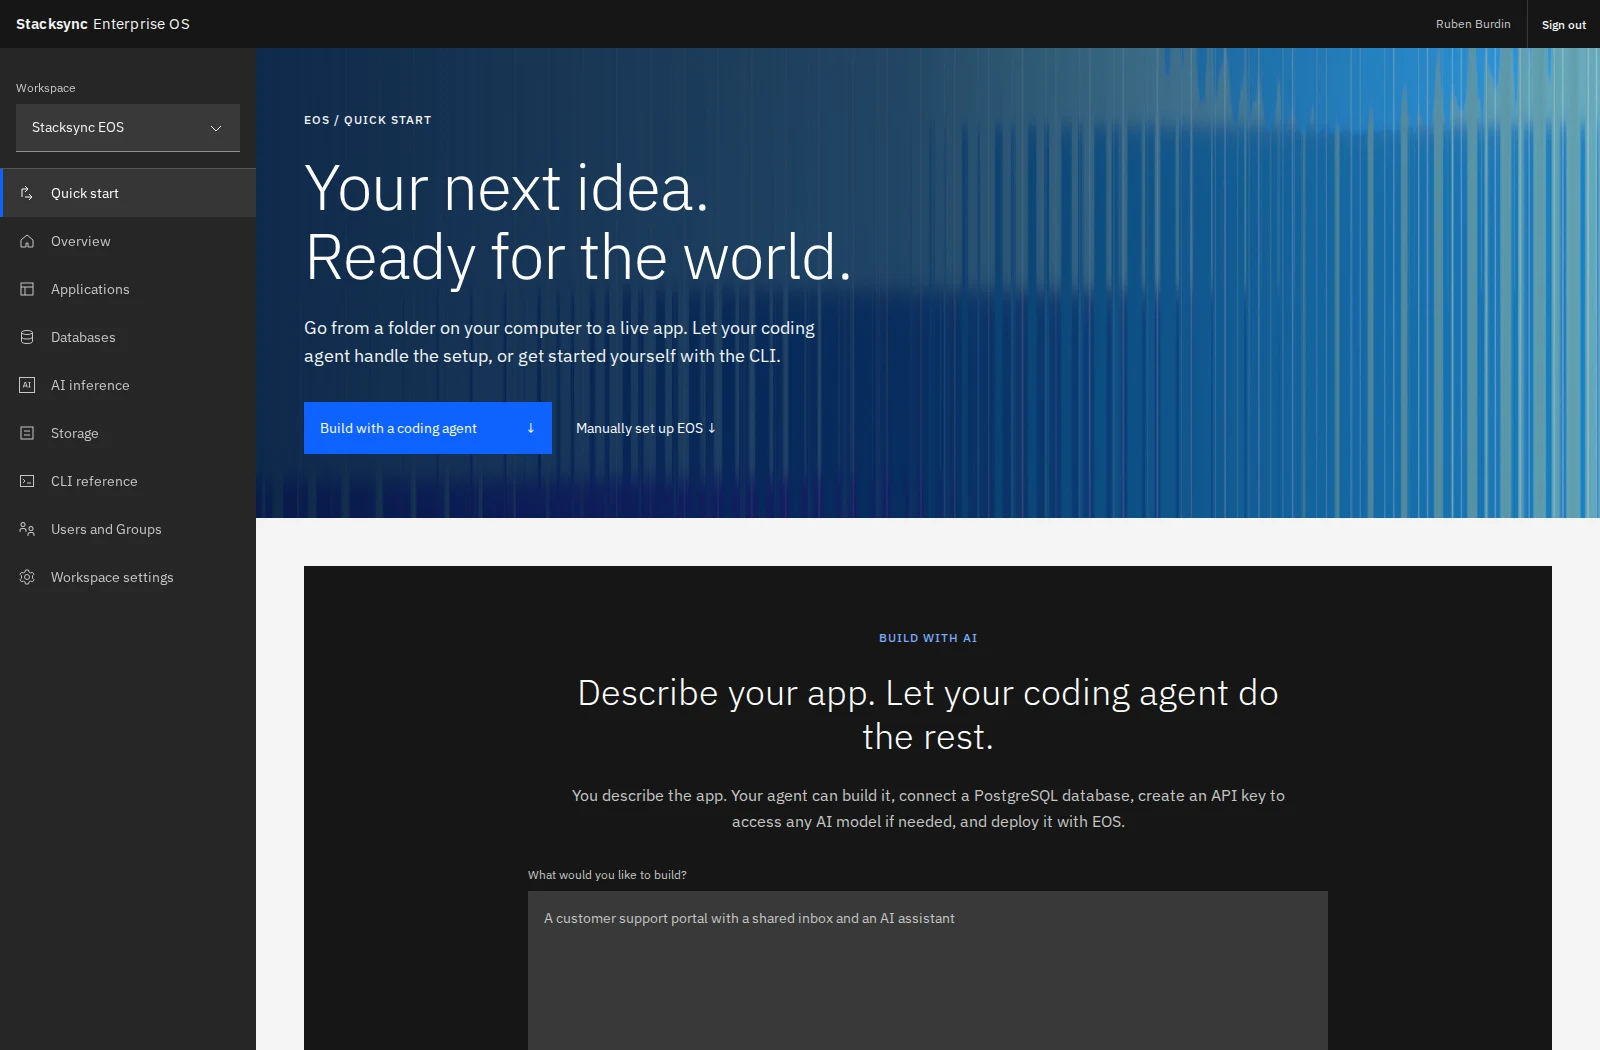
Task: Click the Stacksync Enterprise OS logo text
Action: click(103, 24)
